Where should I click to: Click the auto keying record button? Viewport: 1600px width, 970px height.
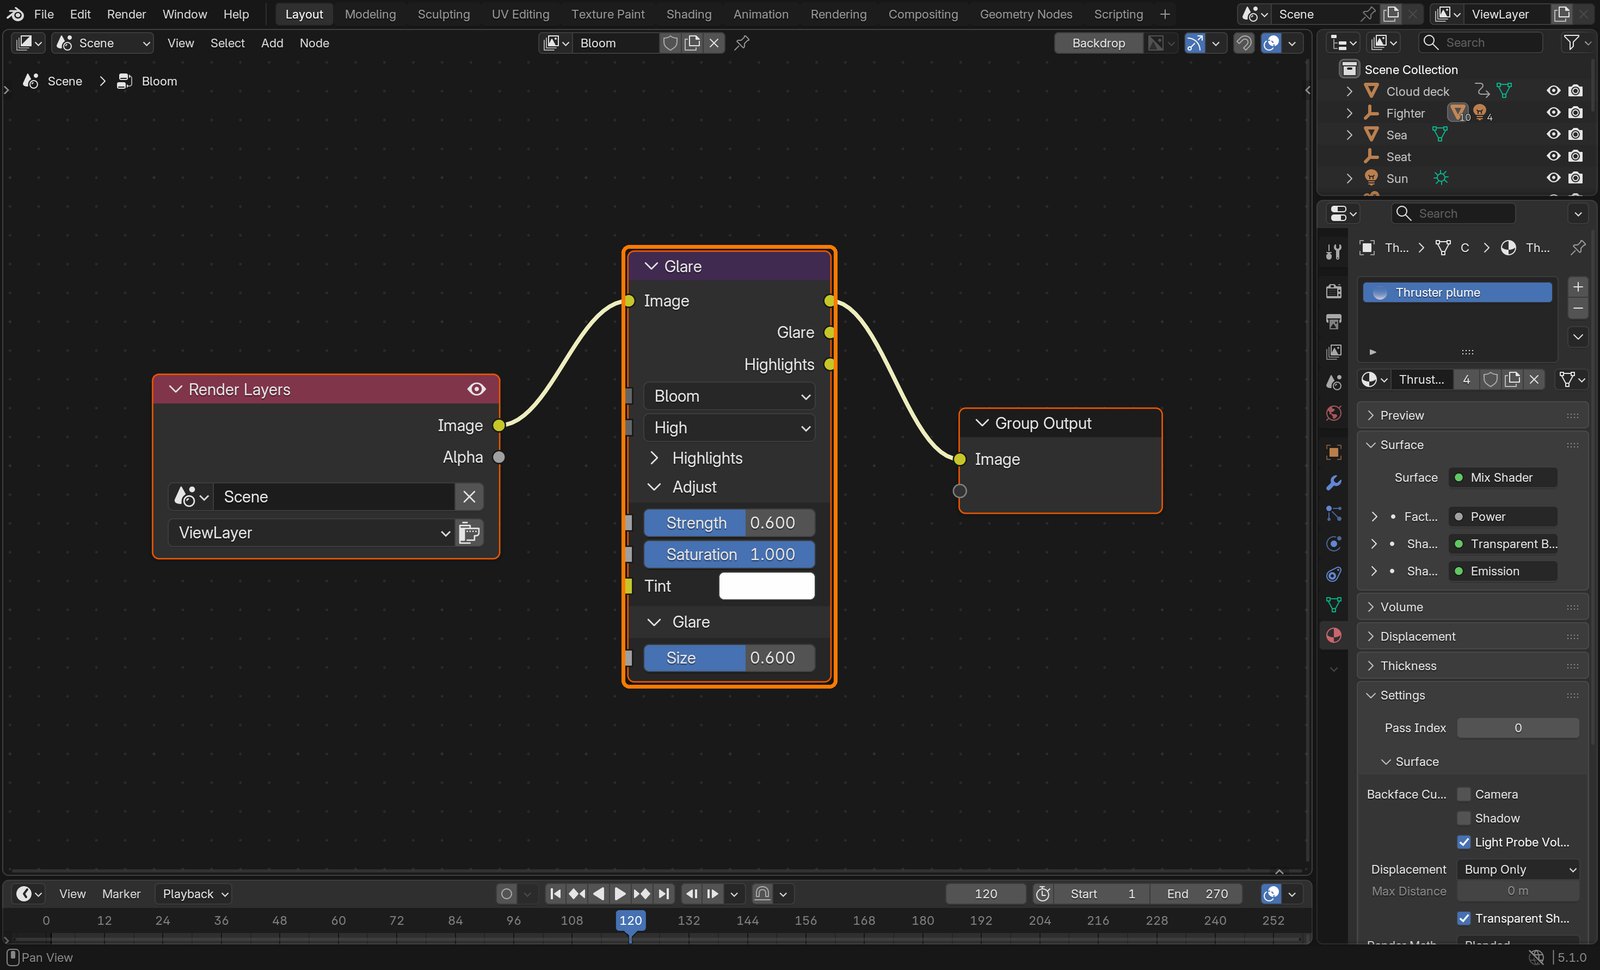click(x=507, y=894)
